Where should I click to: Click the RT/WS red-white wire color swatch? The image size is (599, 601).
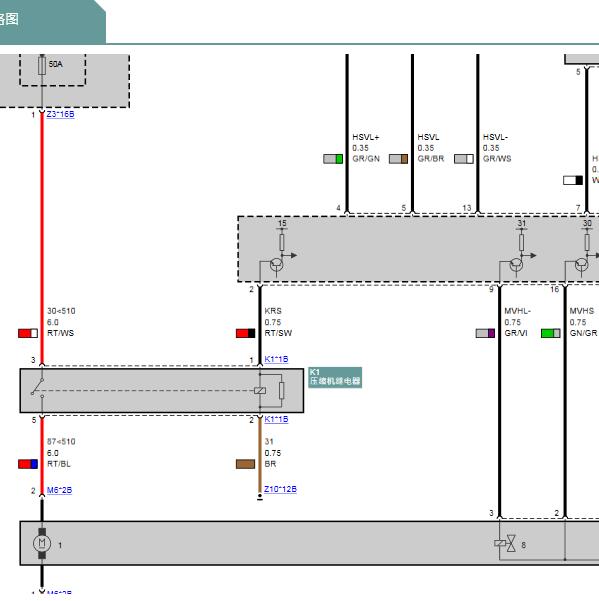[28, 333]
